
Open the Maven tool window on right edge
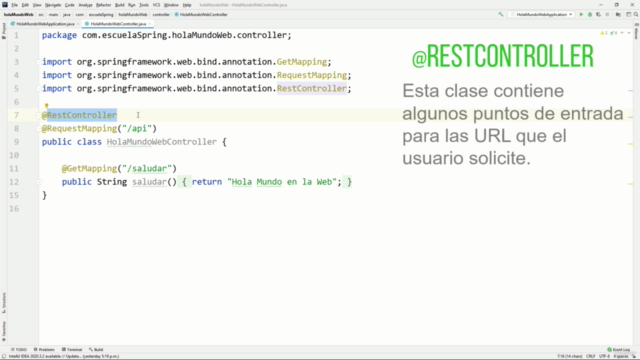(x=636, y=32)
